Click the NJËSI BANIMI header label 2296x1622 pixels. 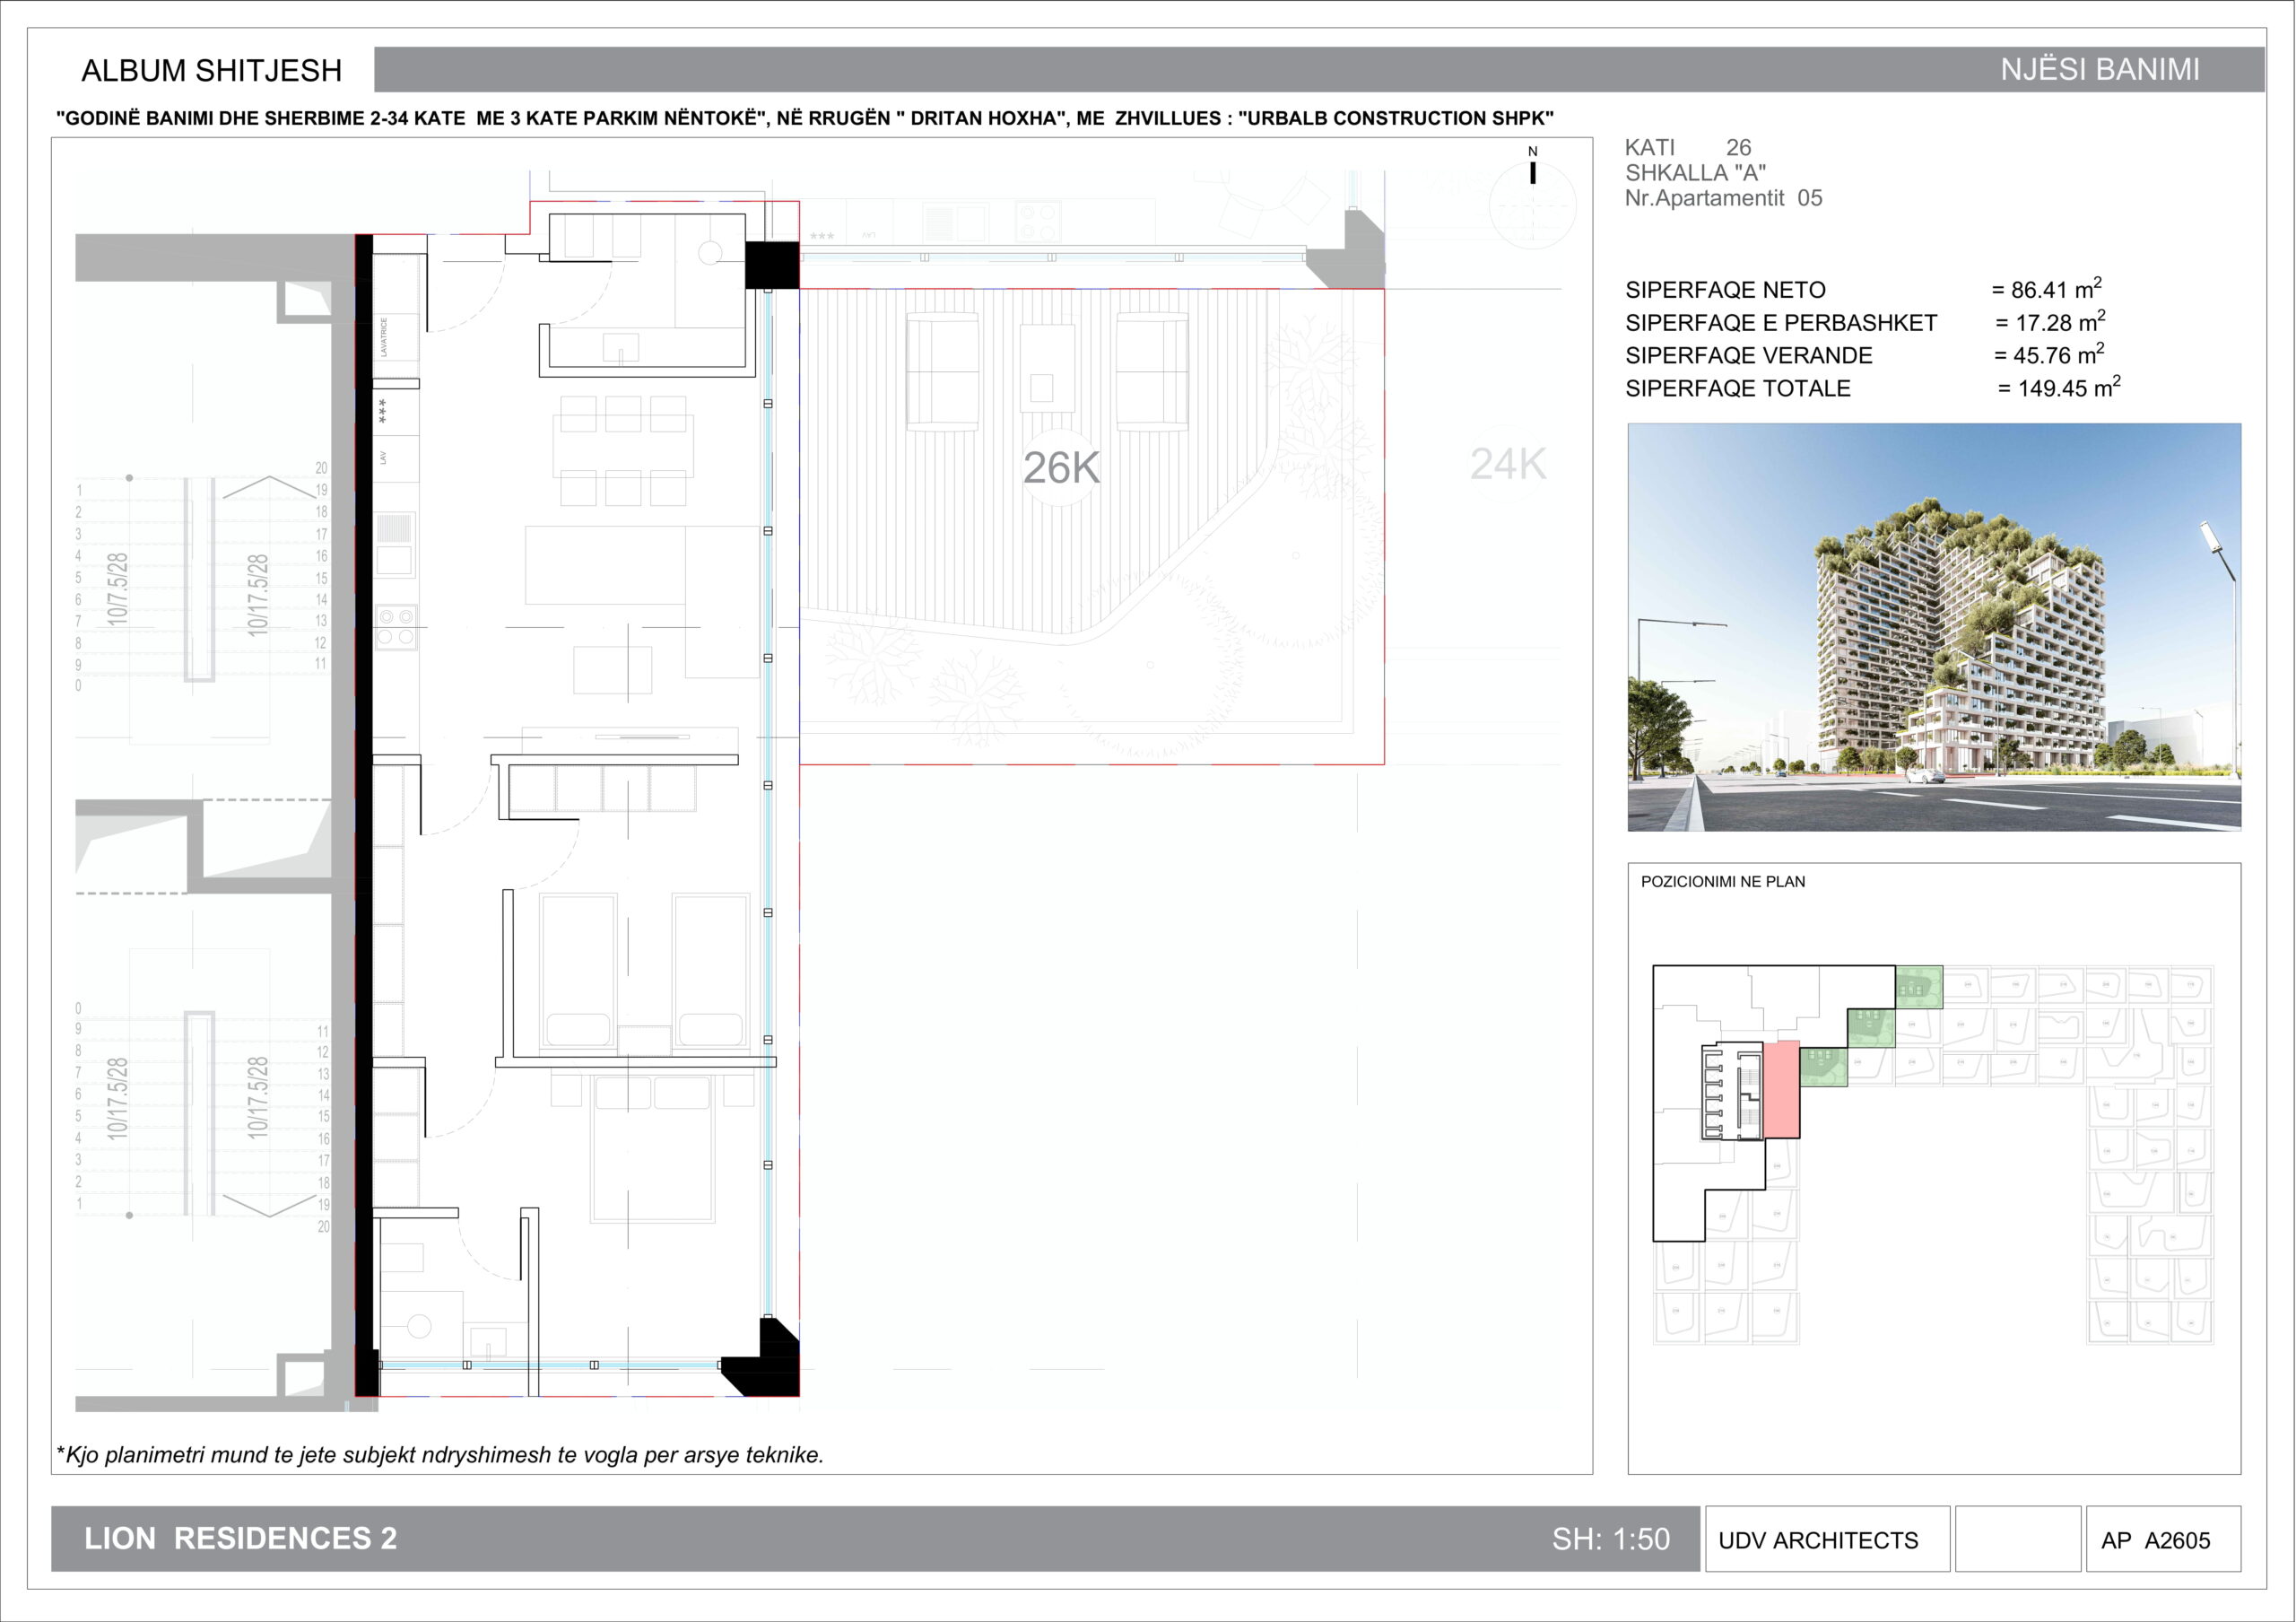pyautogui.click(x=2099, y=70)
